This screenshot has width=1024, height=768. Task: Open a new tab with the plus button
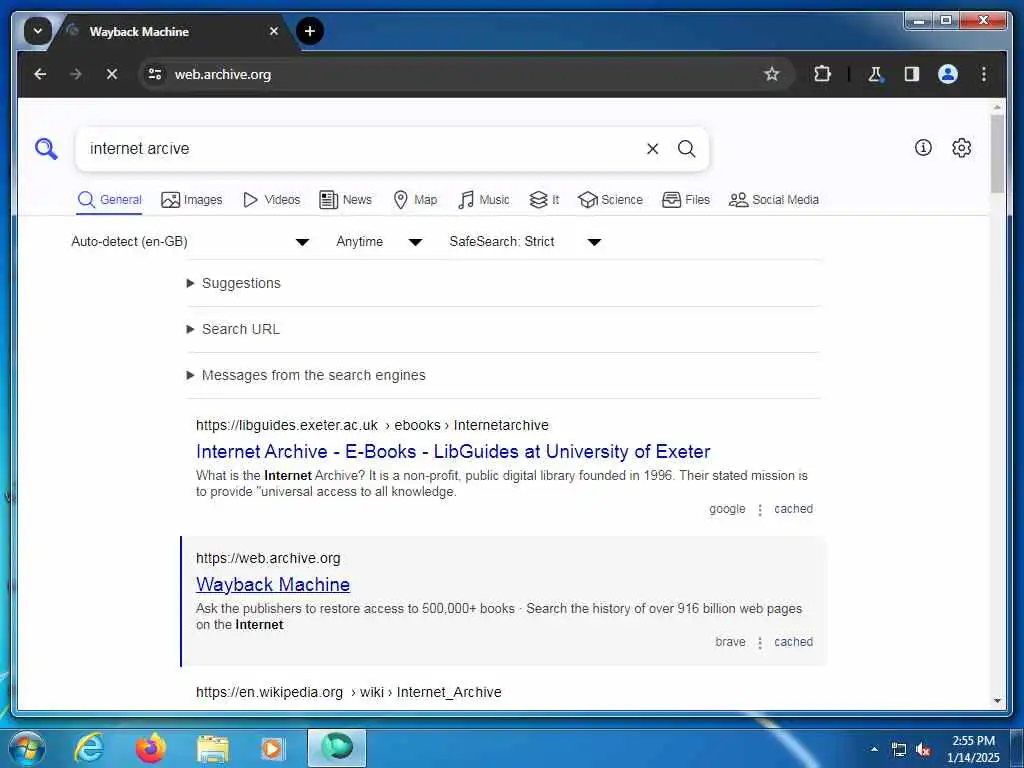tap(310, 31)
